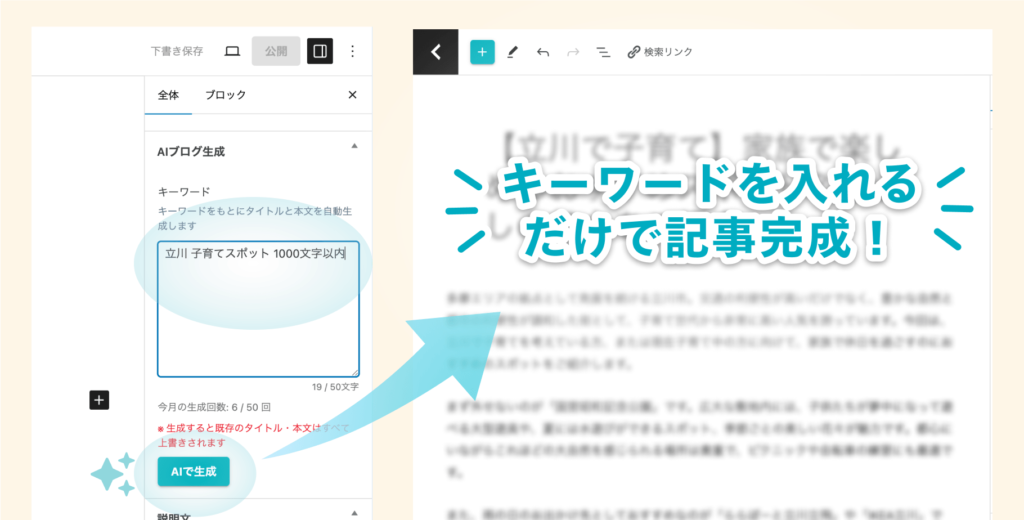The image size is (1024, 520).
Task: Click the black back arrow button
Action: point(435,52)
